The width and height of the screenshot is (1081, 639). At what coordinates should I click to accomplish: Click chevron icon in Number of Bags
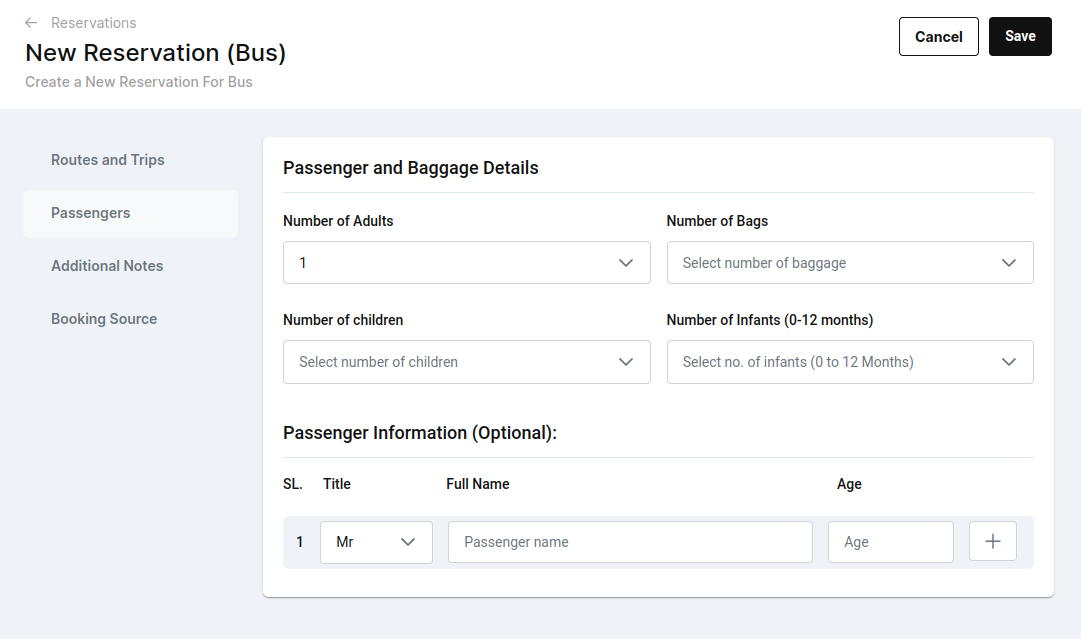pos(1009,263)
